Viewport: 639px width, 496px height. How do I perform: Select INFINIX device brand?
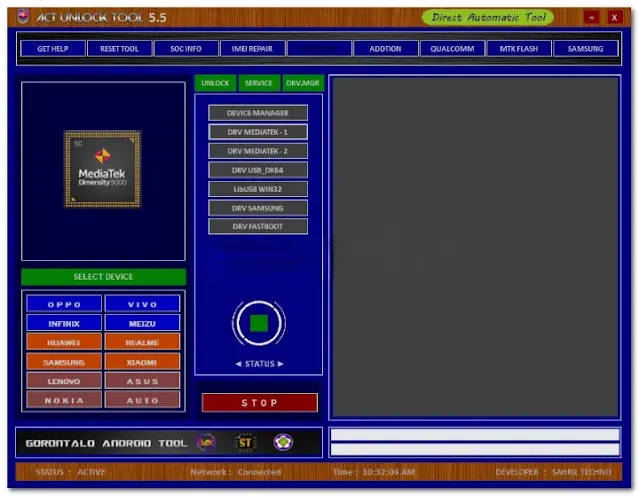click(64, 323)
